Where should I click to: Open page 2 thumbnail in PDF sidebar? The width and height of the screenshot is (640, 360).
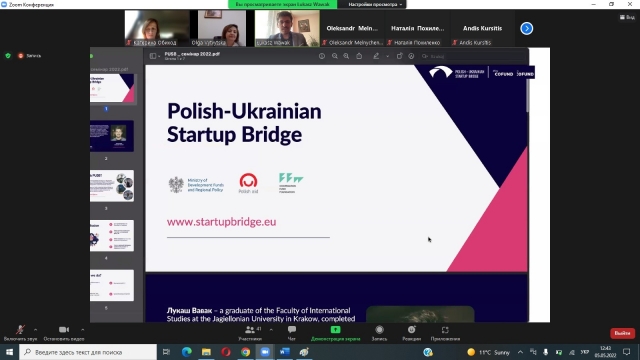pyautogui.click(x=112, y=136)
